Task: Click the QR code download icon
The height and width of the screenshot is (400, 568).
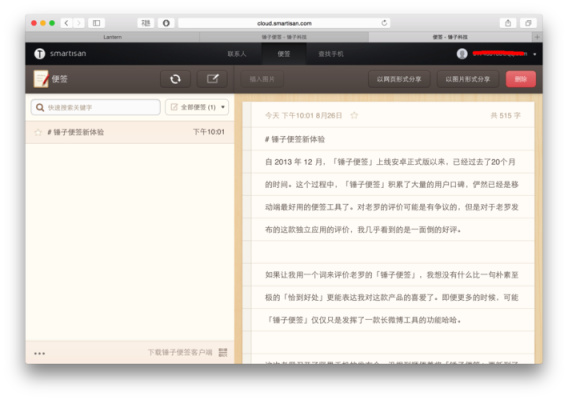Action: (x=223, y=352)
